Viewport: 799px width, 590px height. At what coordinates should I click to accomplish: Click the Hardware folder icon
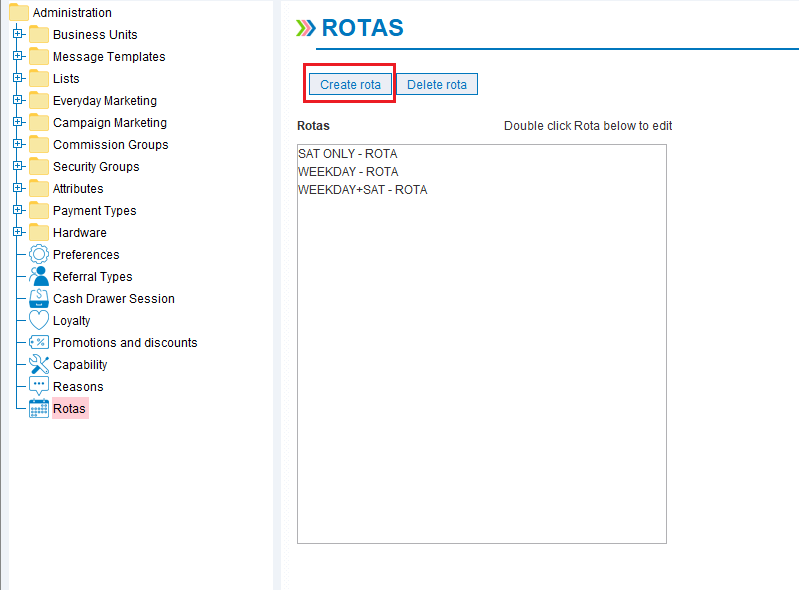coord(39,232)
